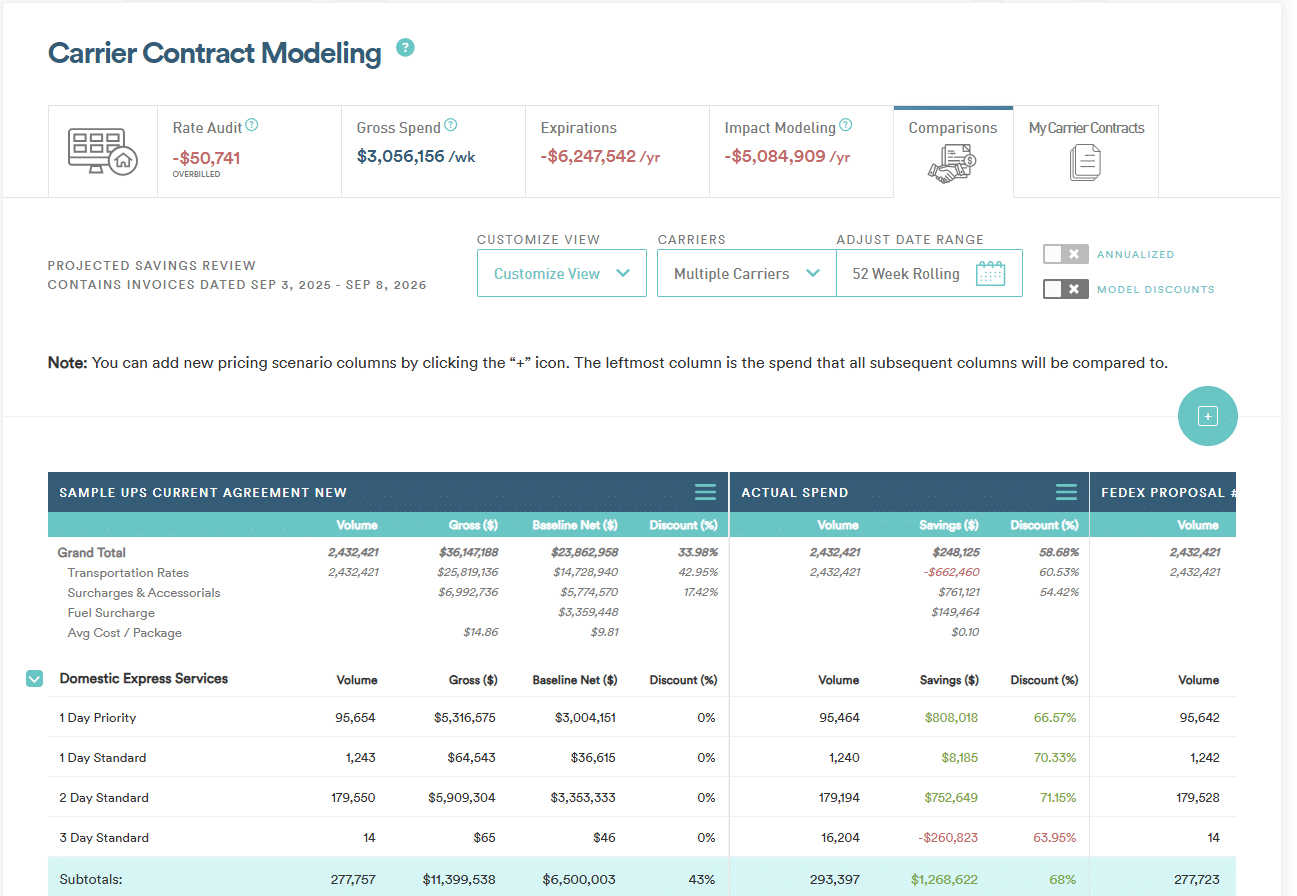
Task: Open the 52 Week Rolling date range
Action: coord(929,273)
